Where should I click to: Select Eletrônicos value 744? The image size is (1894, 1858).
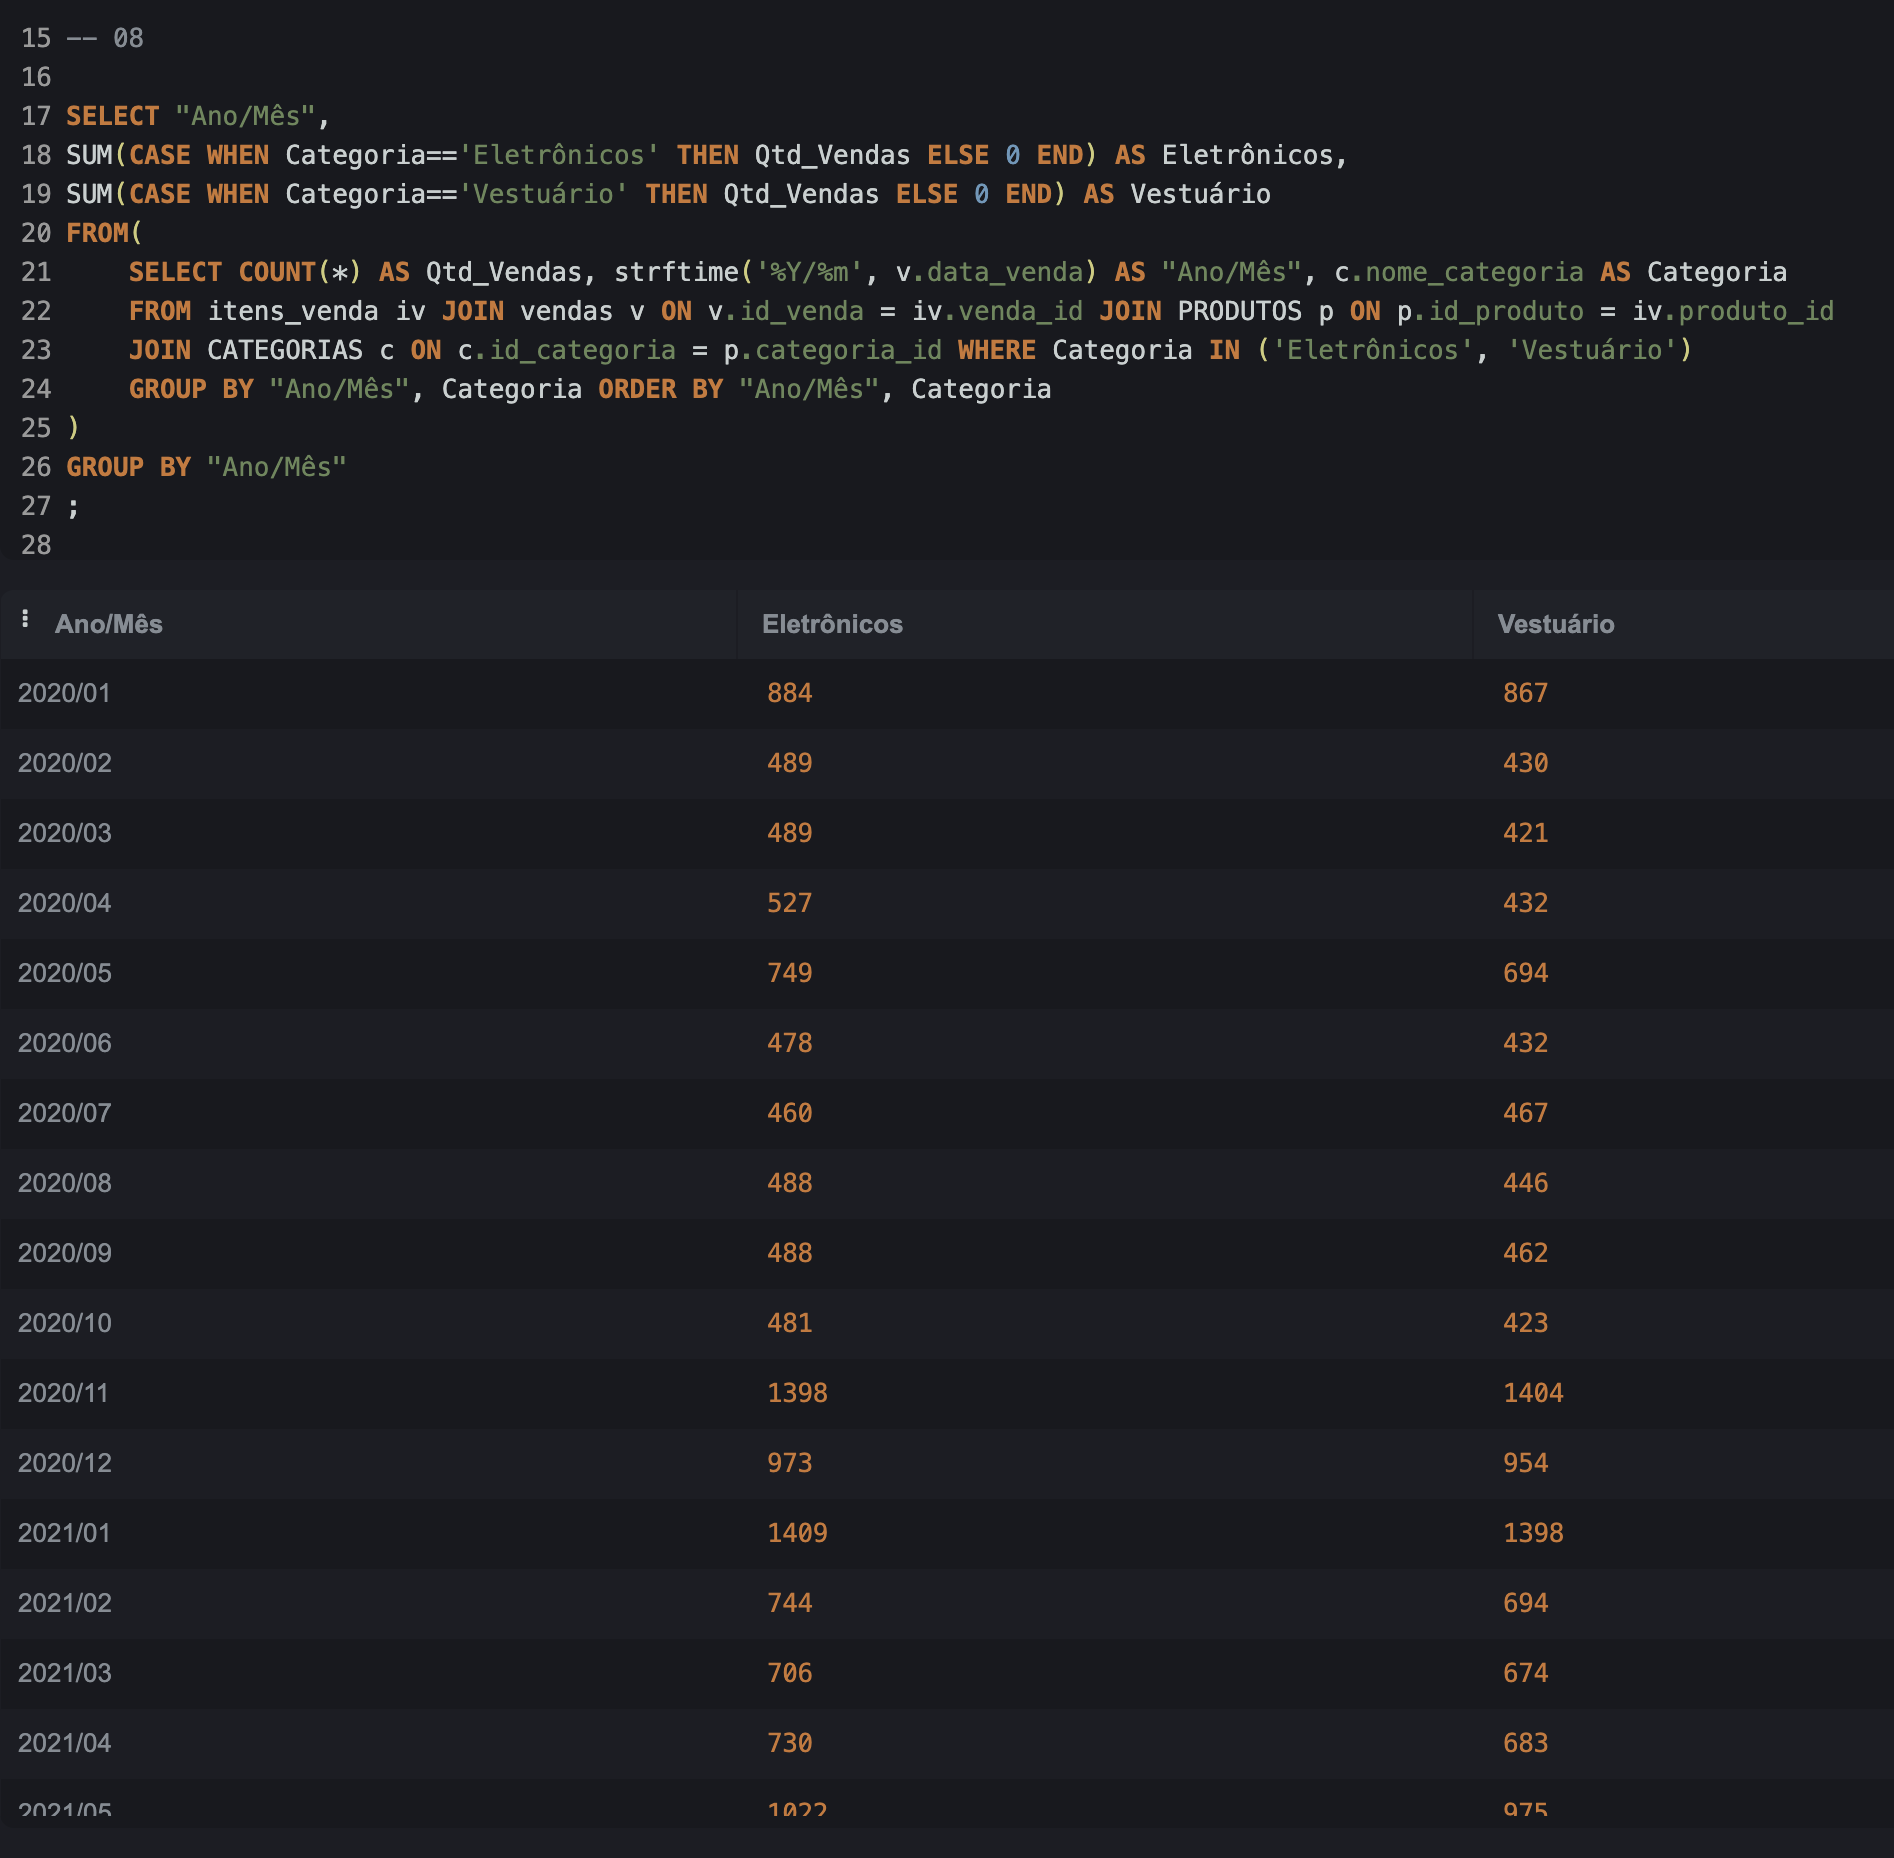[789, 1603]
